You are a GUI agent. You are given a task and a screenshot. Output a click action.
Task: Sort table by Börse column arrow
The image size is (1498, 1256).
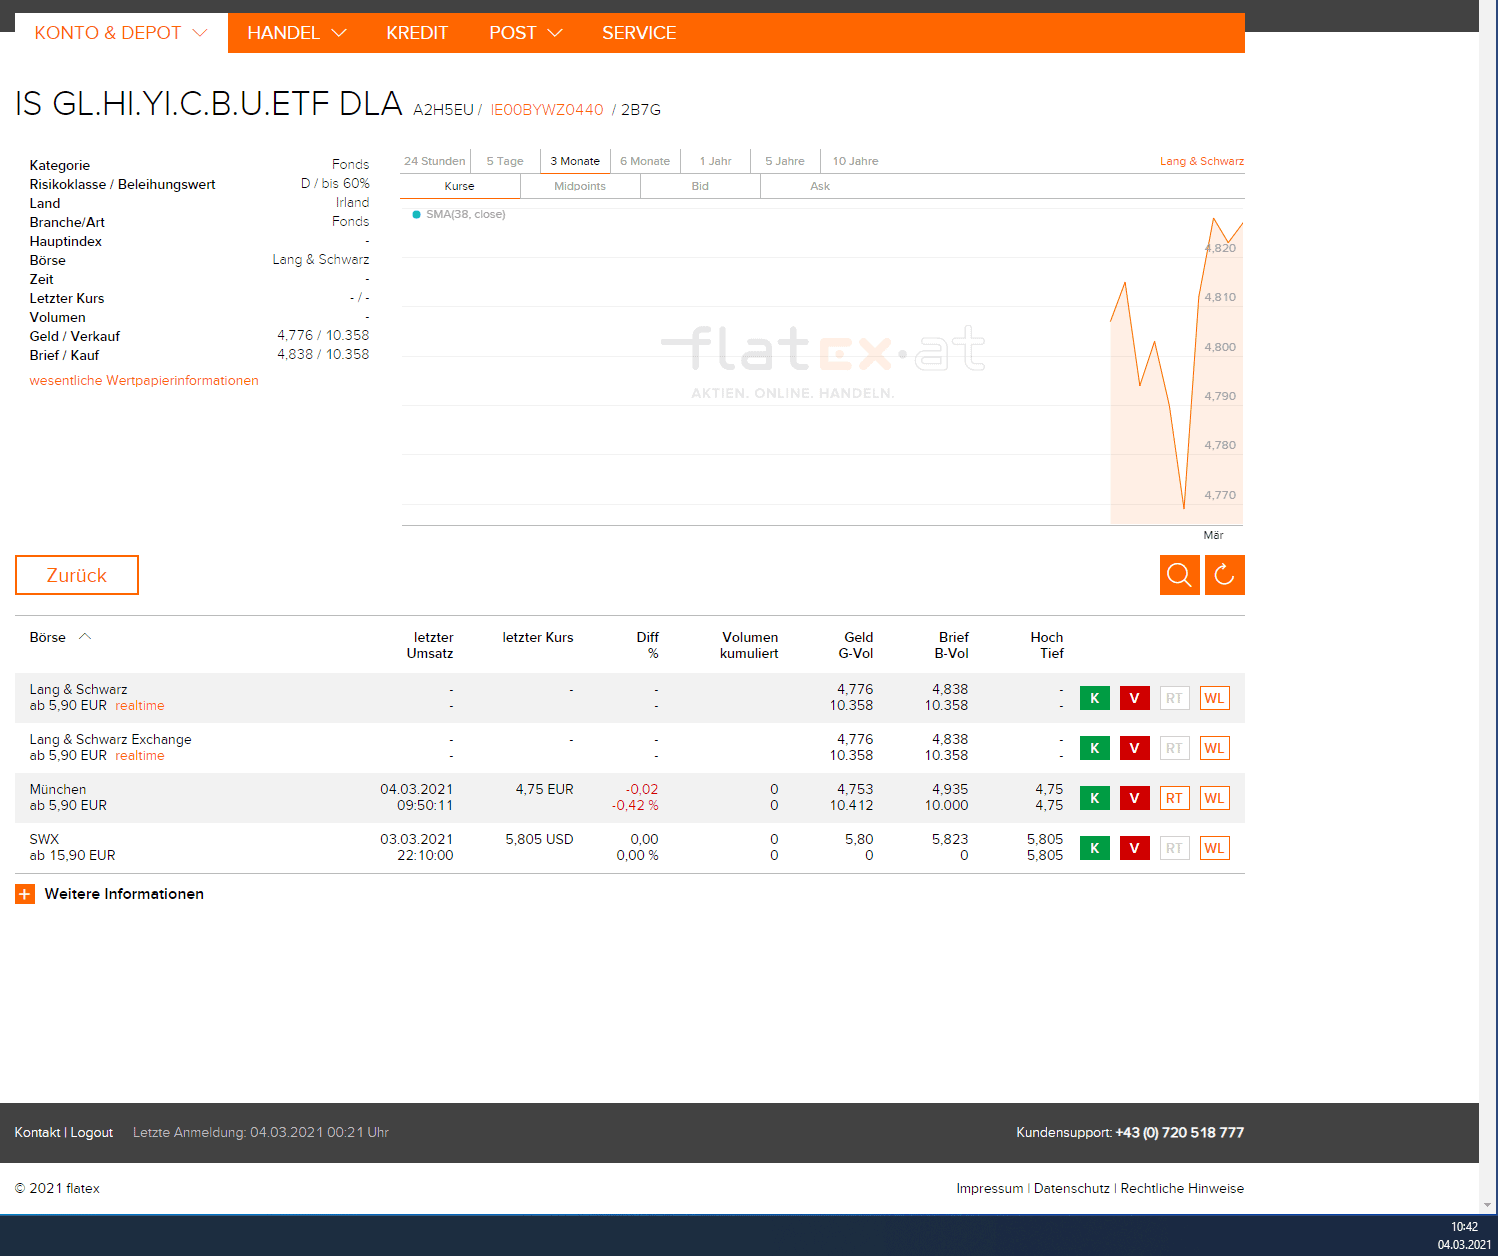(85, 637)
